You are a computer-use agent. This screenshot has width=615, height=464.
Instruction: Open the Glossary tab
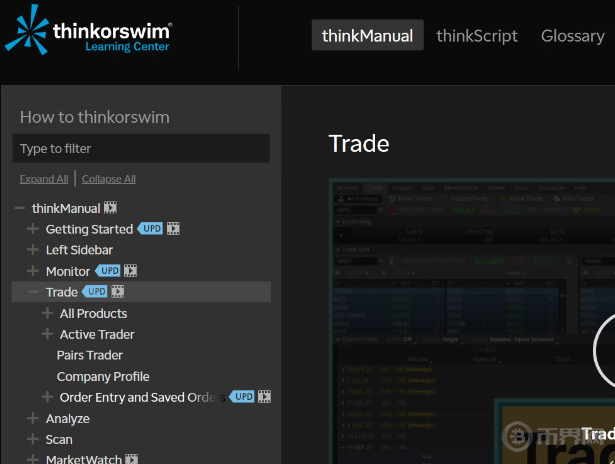coord(573,36)
